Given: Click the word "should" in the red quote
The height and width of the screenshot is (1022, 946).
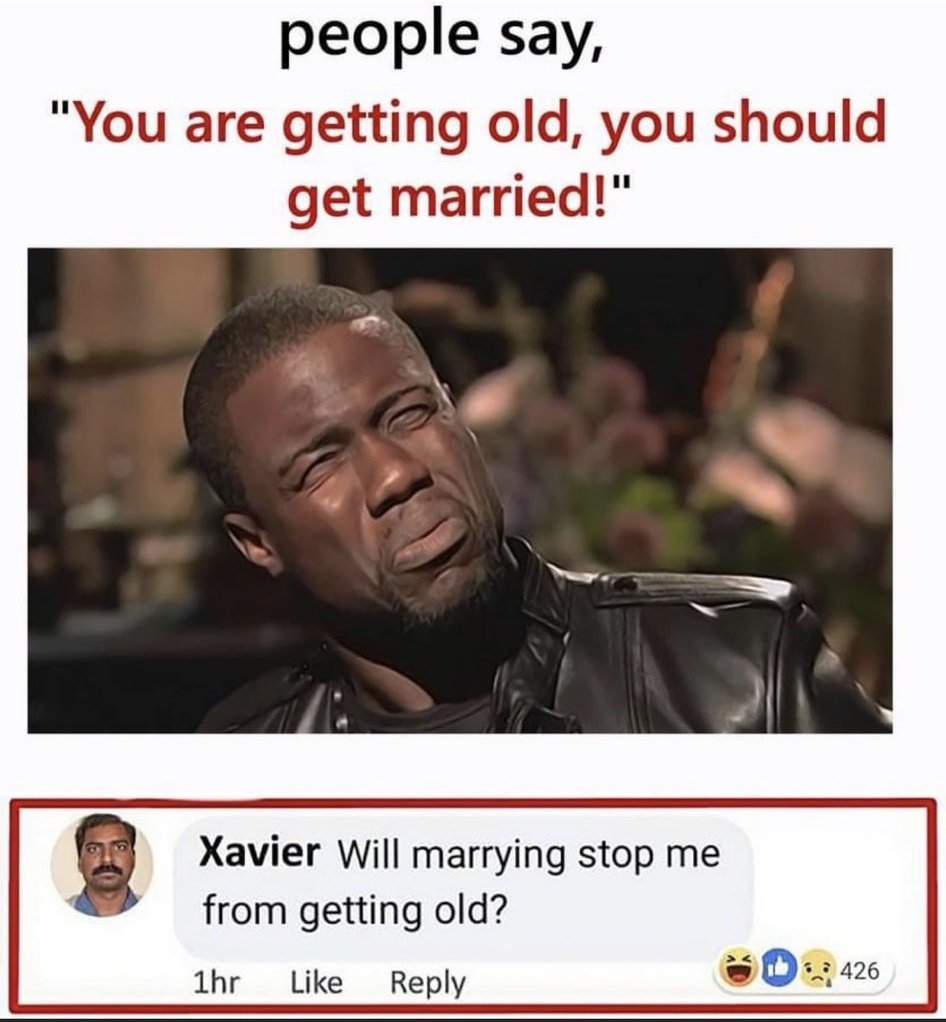Looking at the screenshot, I should pyautogui.click(x=799, y=124).
